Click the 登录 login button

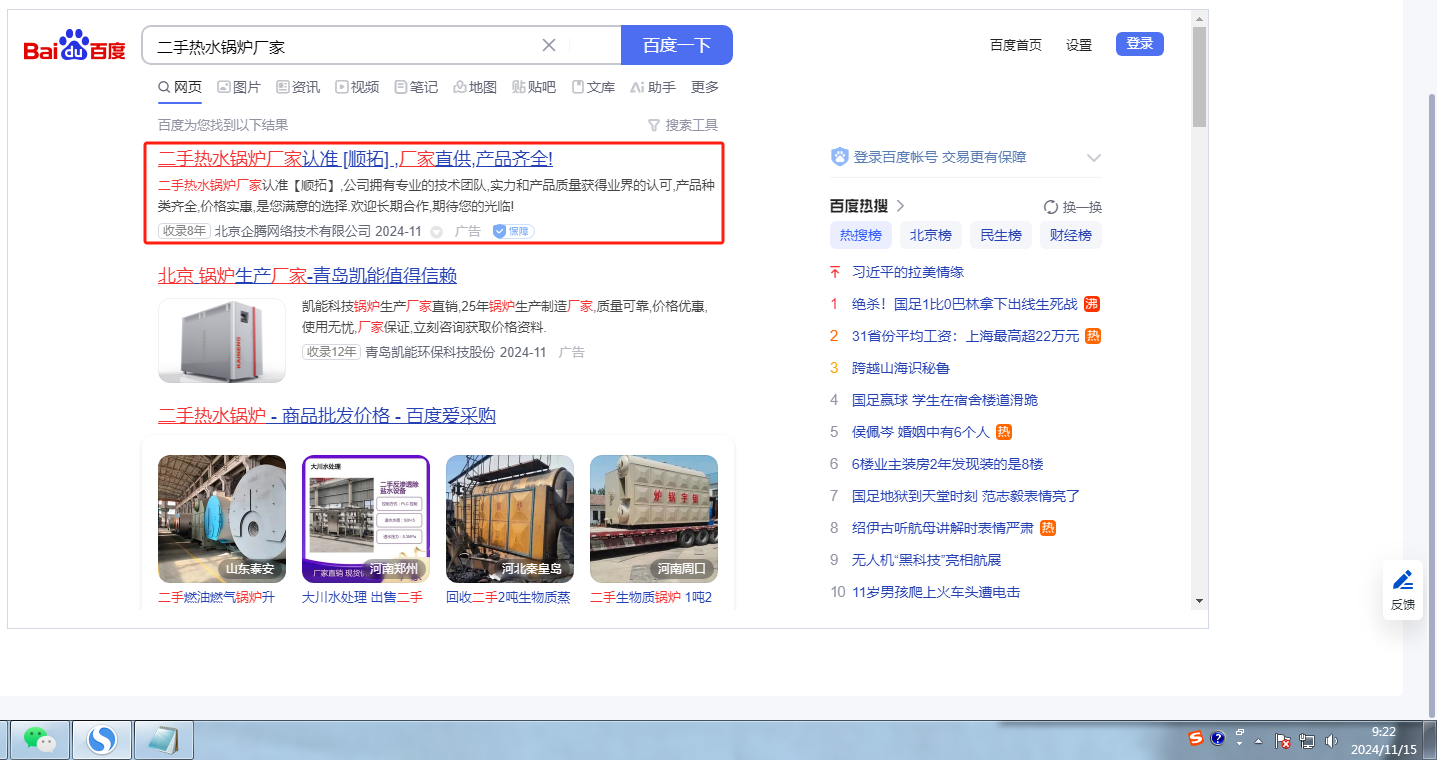pyautogui.click(x=1139, y=44)
